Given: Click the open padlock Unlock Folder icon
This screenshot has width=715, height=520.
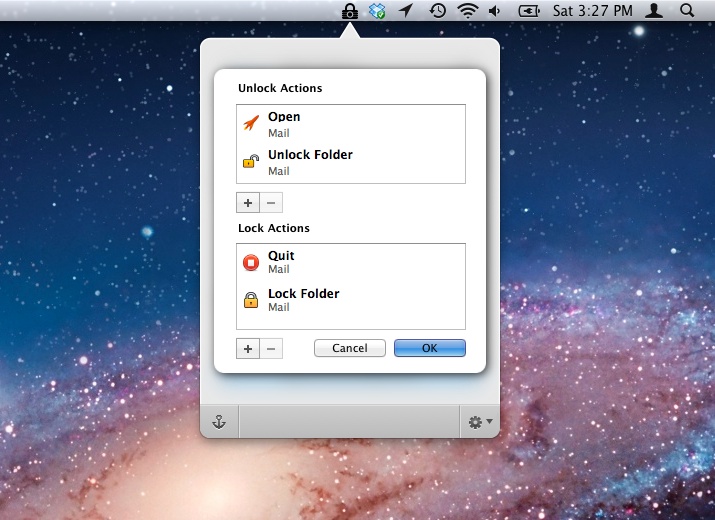Looking at the screenshot, I should (251, 161).
